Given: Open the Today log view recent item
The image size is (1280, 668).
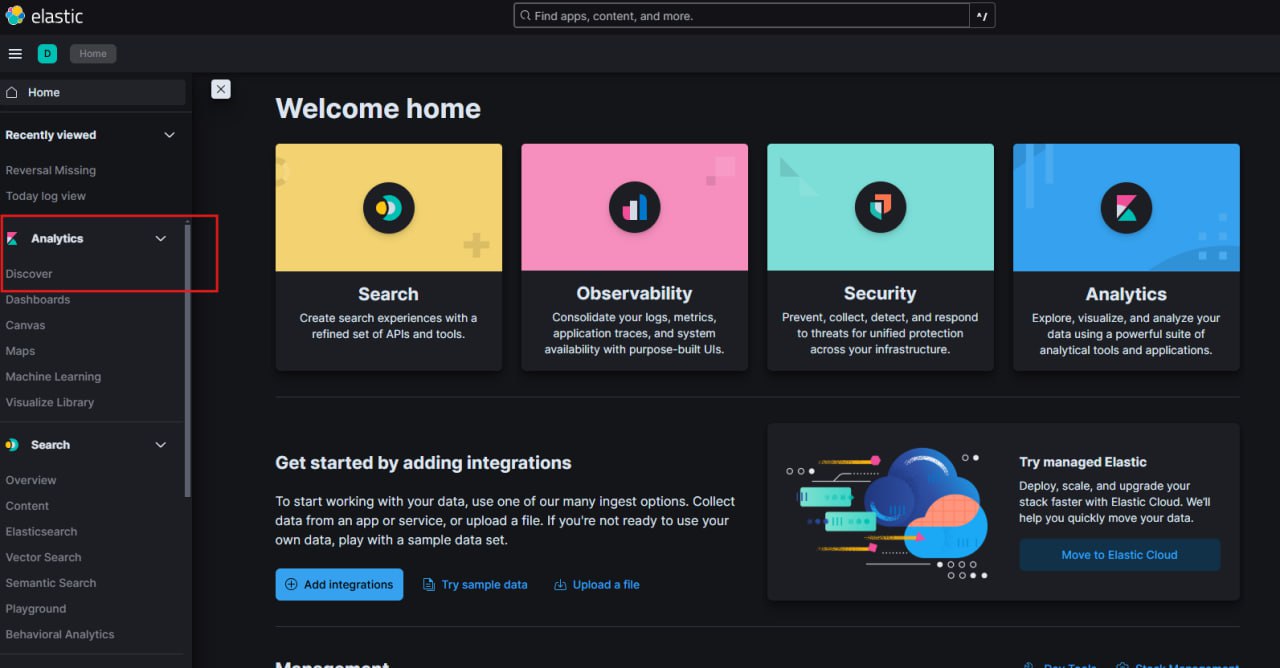Looking at the screenshot, I should (x=46, y=196).
